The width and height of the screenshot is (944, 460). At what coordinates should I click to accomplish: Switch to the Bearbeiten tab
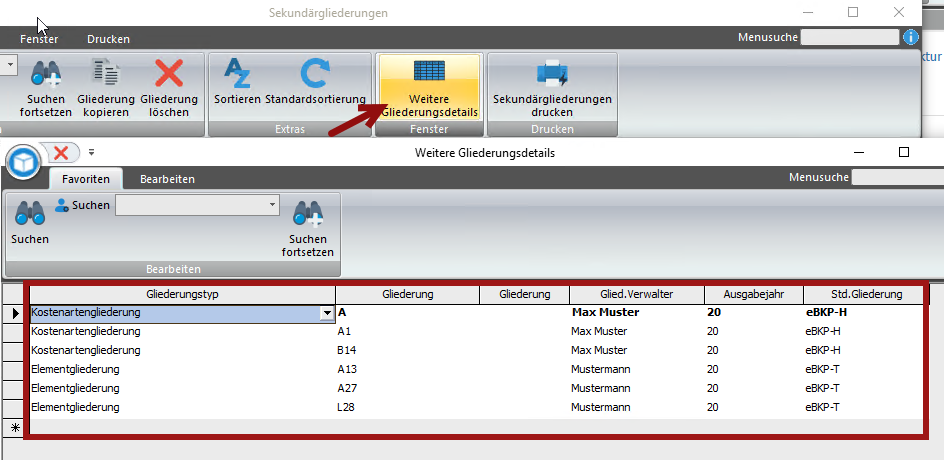click(x=167, y=179)
